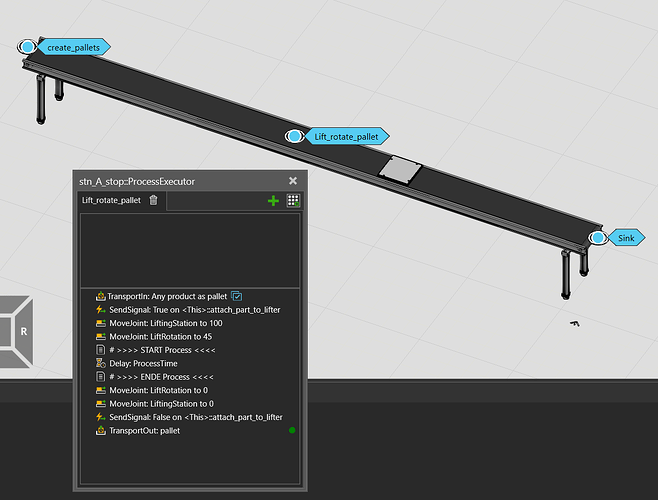Screen dimensions: 658x500
Task: Click the Delay ProcessTime statement icon
Action: click(100, 363)
